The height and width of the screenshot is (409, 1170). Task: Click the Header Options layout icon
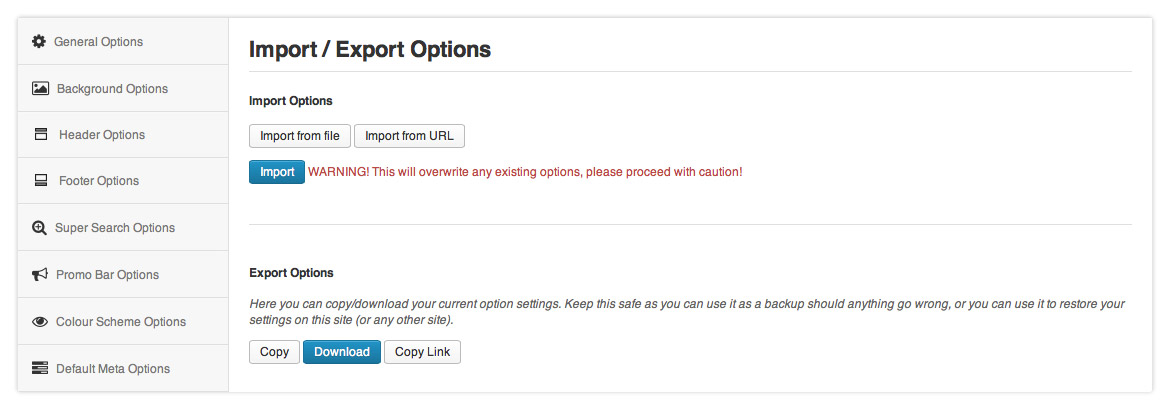pyautogui.click(x=41, y=134)
